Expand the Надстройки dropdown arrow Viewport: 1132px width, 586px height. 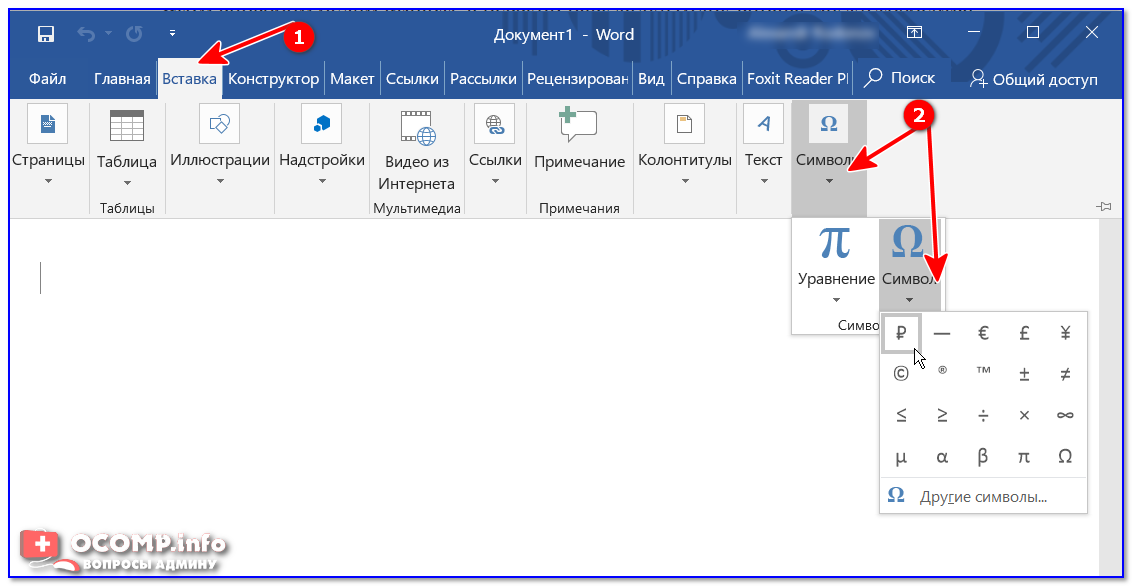coord(322,181)
